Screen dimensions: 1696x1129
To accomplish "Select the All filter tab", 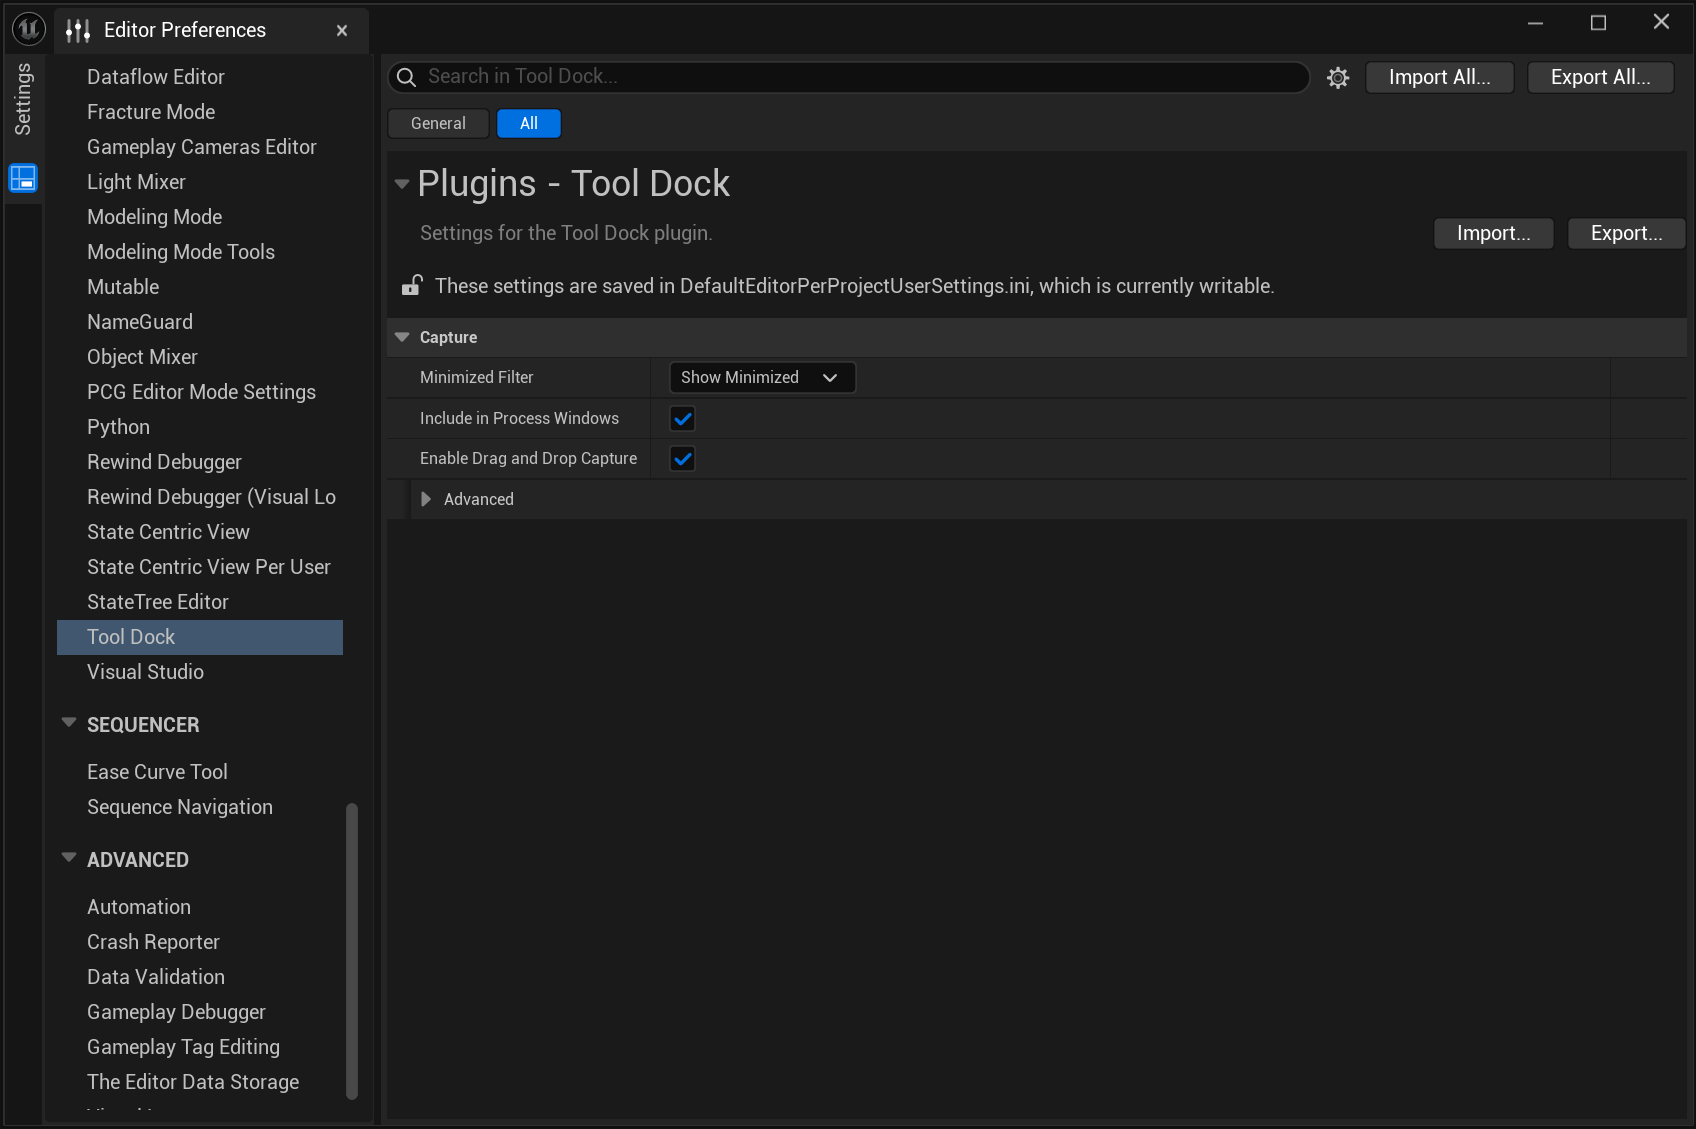I will click(x=529, y=123).
